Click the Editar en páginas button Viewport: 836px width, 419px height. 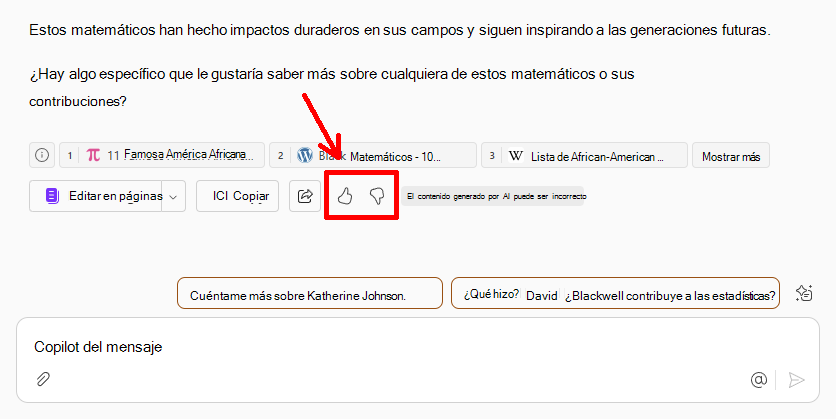[95, 196]
